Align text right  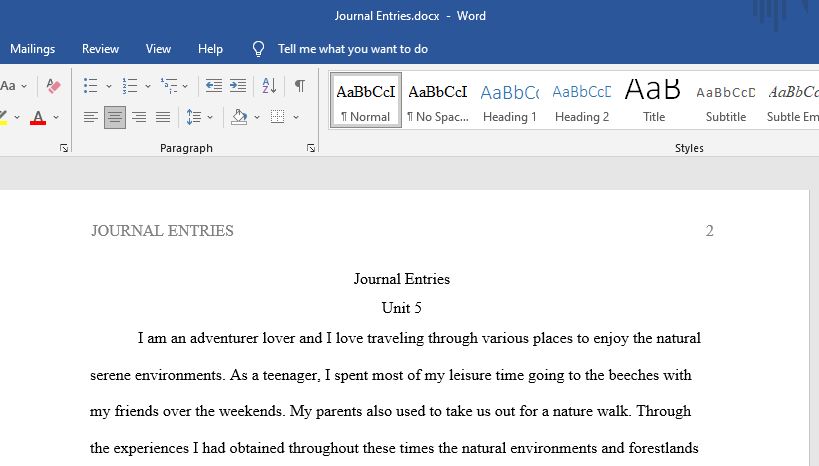[x=139, y=117]
